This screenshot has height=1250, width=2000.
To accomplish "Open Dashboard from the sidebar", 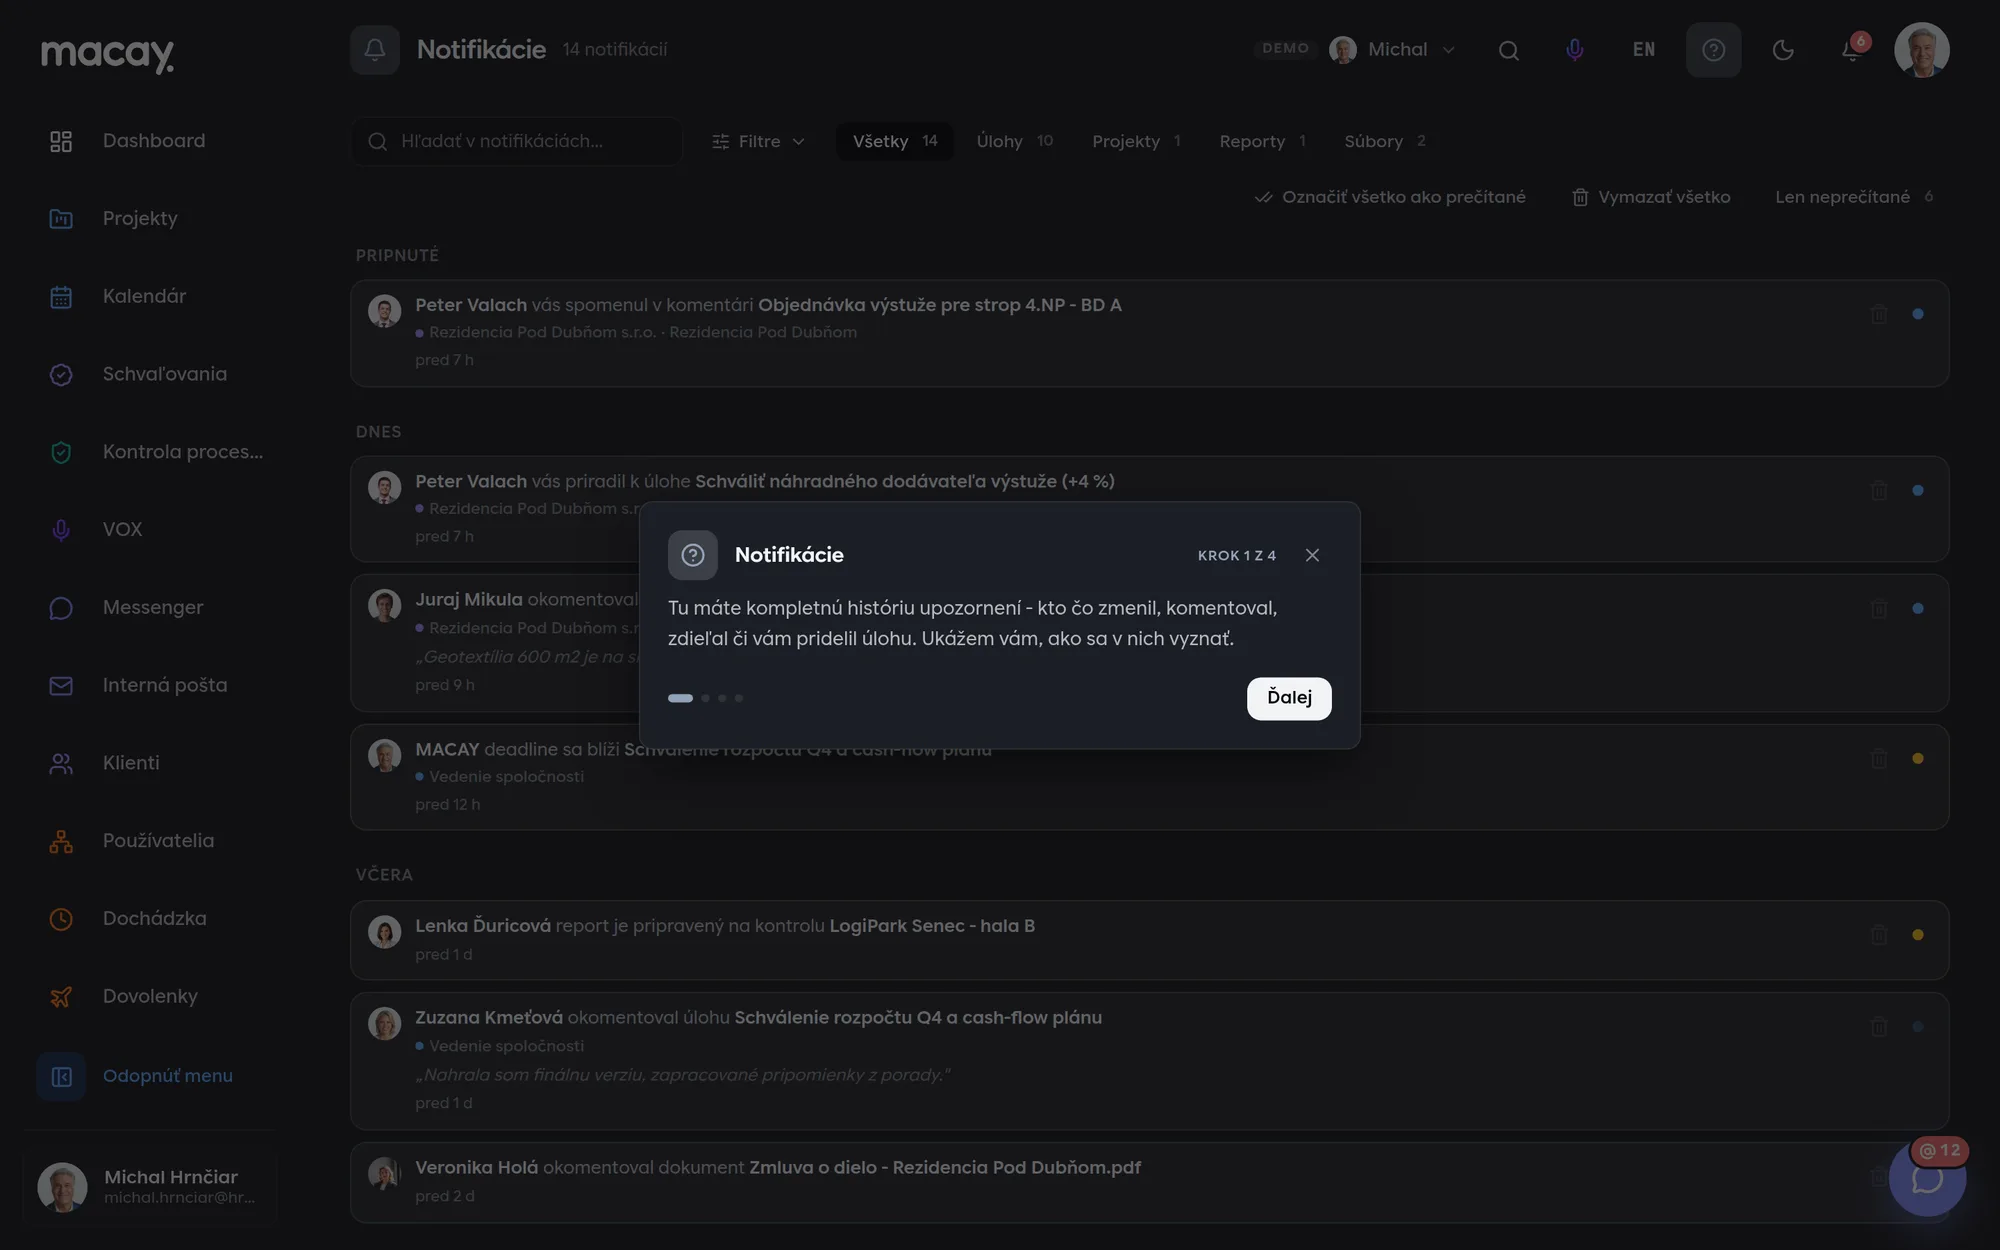I will [x=150, y=141].
